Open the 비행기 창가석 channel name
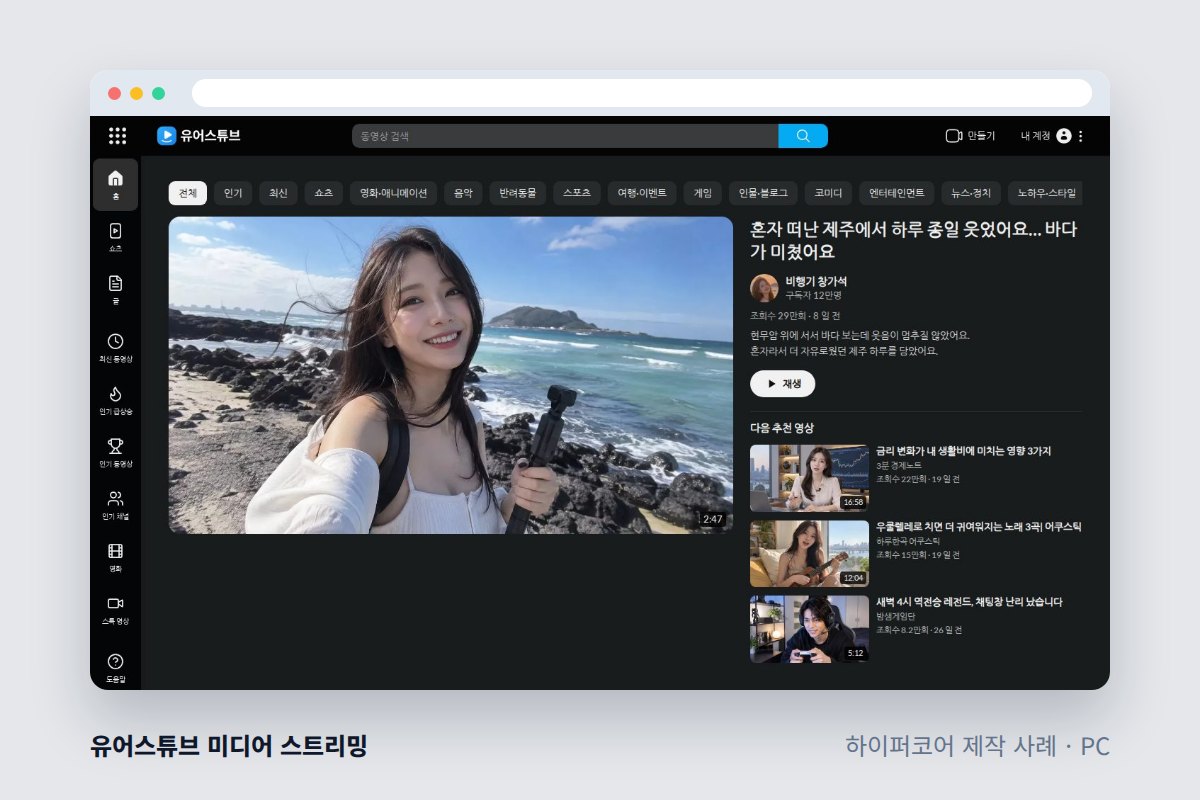Image resolution: width=1200 pixels, height=800 pixels. [x=816, y=281]
